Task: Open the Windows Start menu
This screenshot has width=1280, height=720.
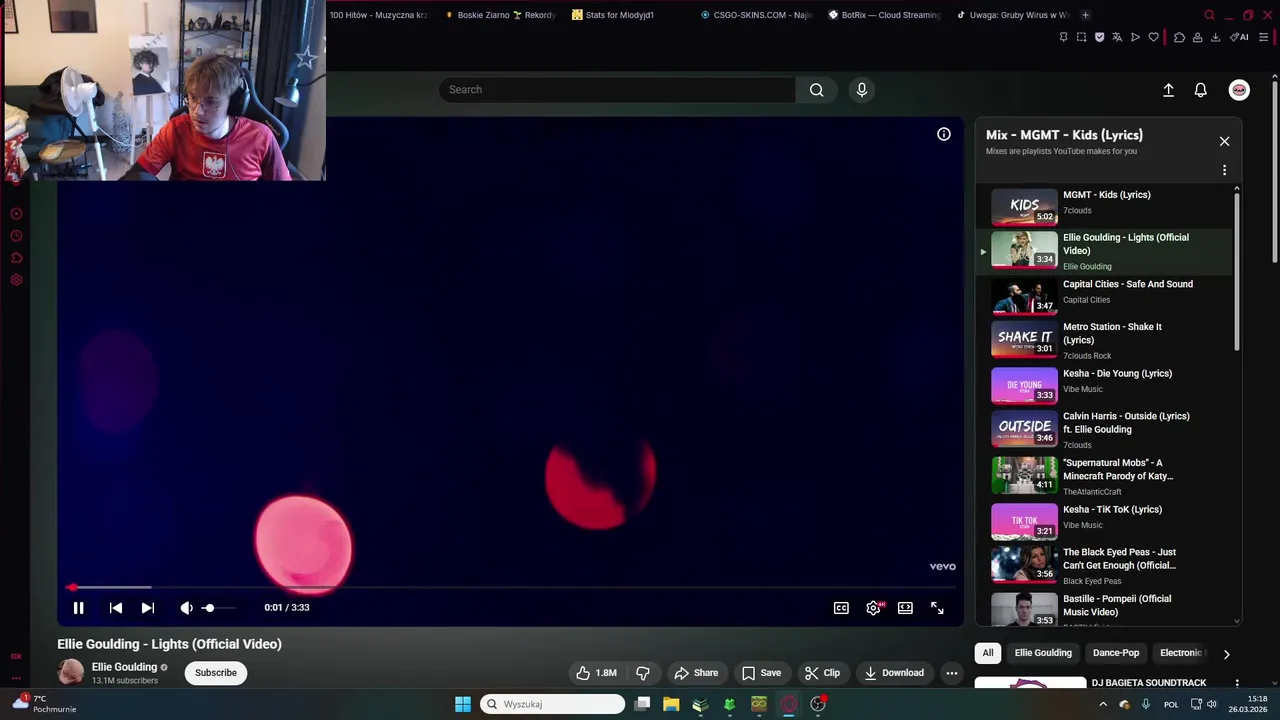Action: click(463, 704)
